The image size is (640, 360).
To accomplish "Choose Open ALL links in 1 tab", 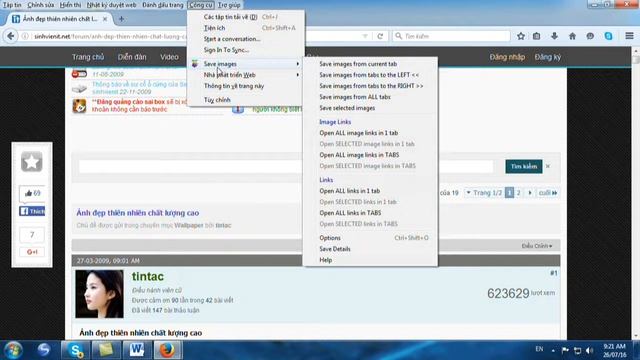I will tap(349, 191).
